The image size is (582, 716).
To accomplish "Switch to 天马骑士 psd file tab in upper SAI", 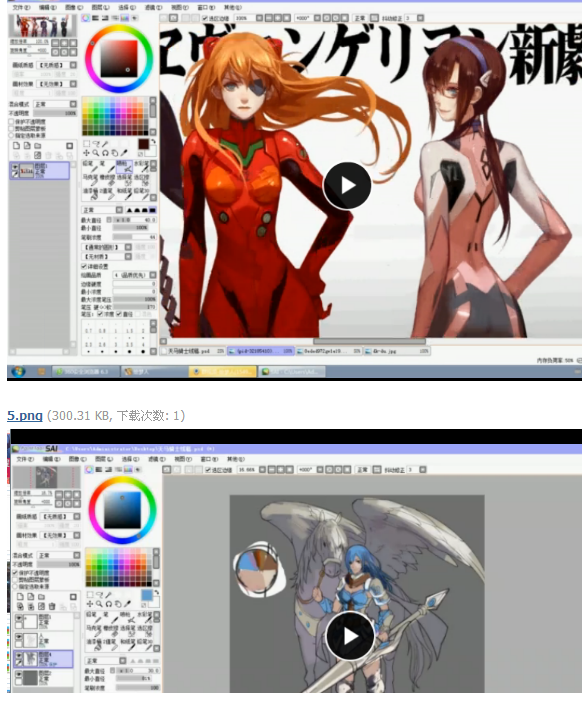I will pyautogui.click(x=194, y=351).
